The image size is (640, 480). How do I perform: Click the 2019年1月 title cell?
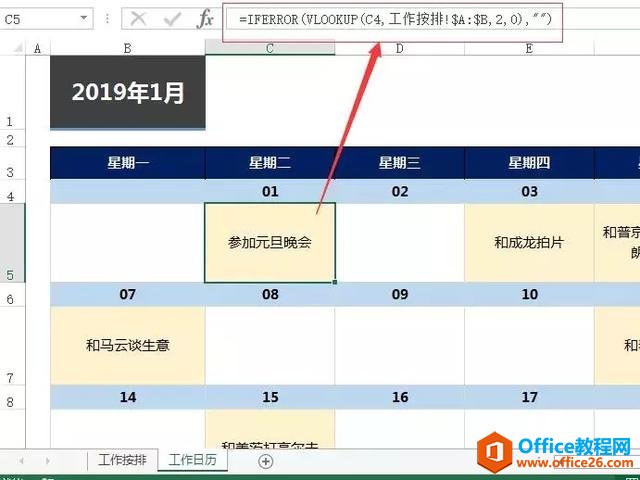coord(127,93)
